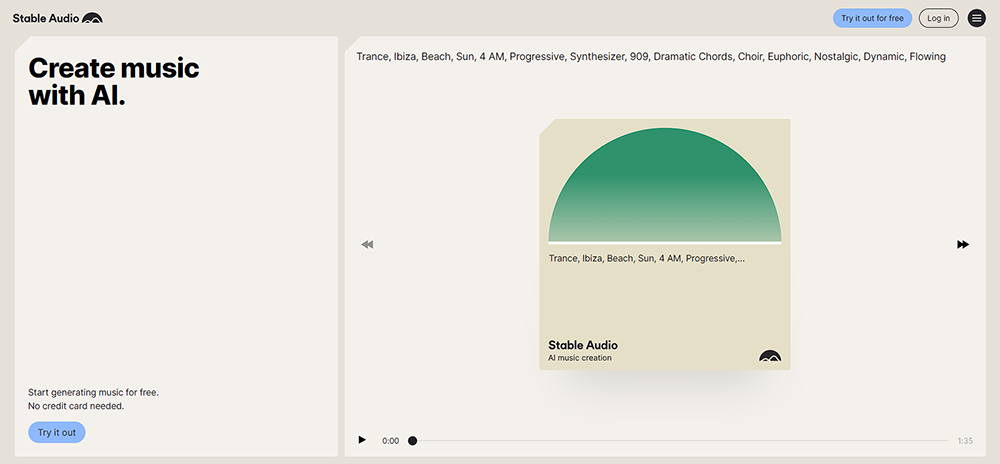
Task: Open the Log in page
Action: tap(938, 18)
